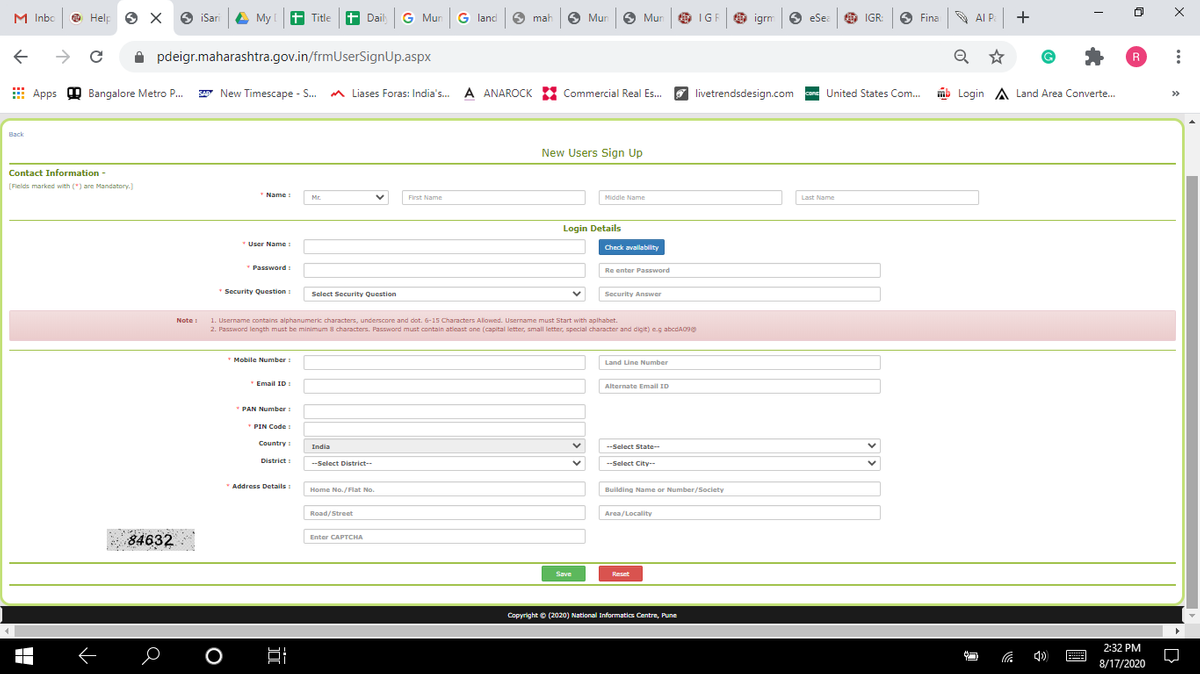This screenshot has width=1200, height=674.
Task: Open the Chrome extensions puzzle icon
Action: [x=1095, y=58]
